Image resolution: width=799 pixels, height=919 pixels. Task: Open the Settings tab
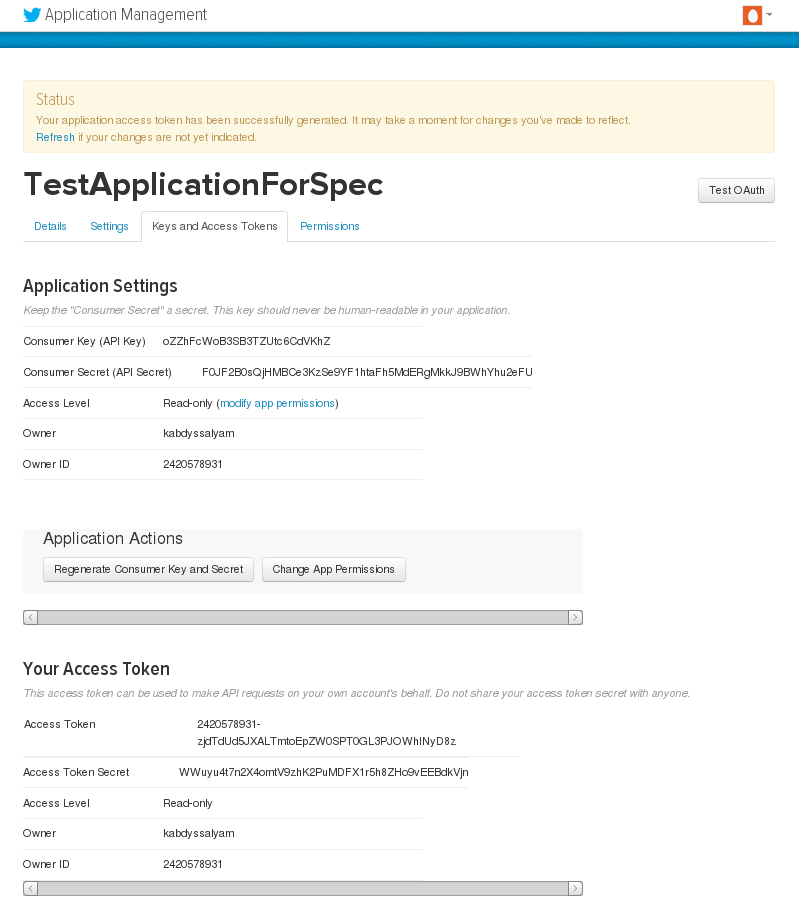pos(109,226)
